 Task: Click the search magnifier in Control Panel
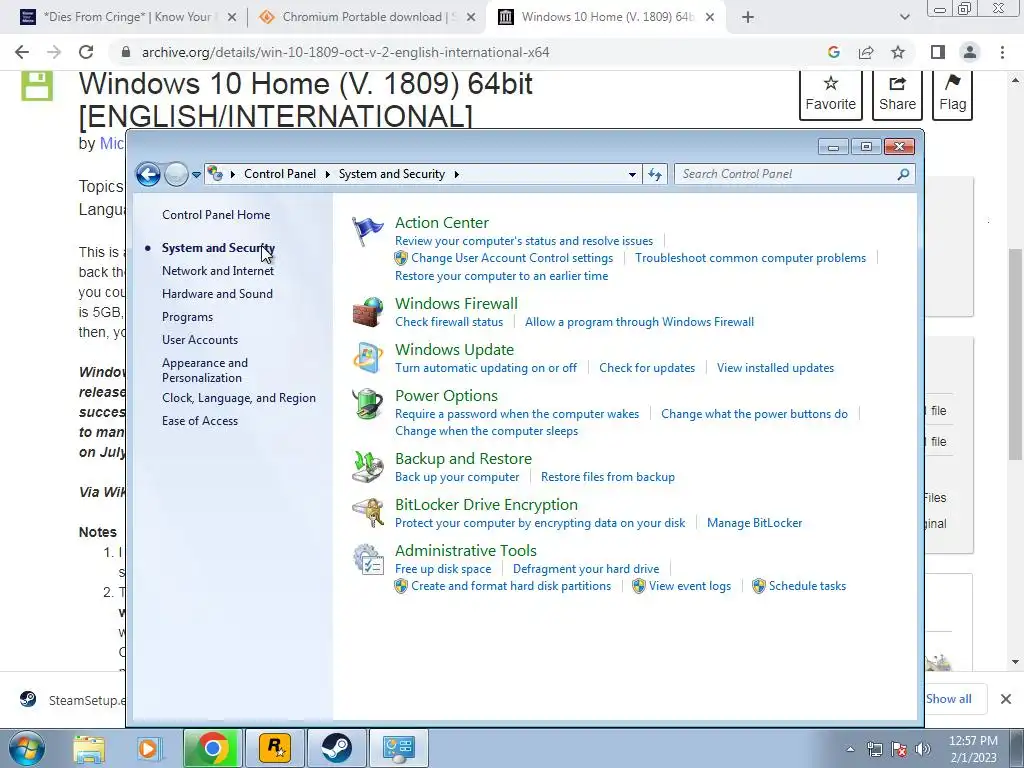click(x=903, y=174)
